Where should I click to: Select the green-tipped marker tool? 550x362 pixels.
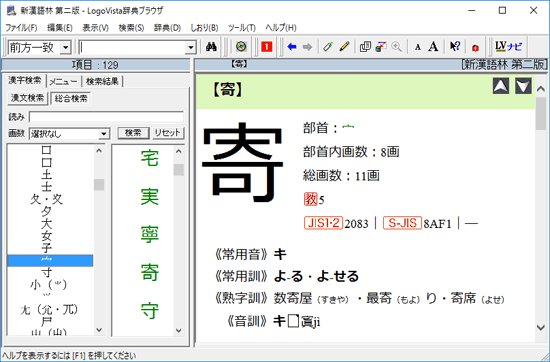[328, 47]
